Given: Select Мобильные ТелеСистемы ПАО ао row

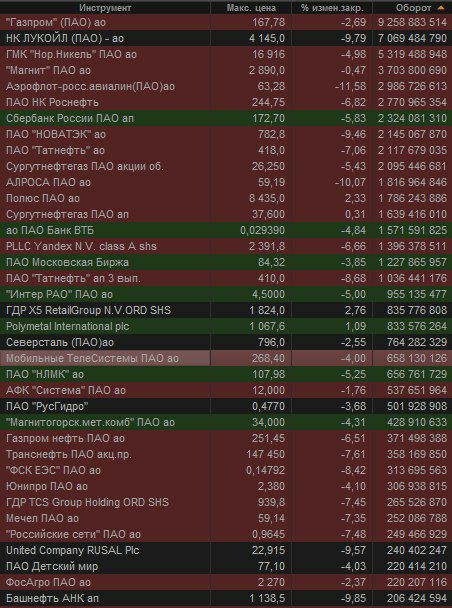Looking at the screenshot, I should click(x=226, y=358).
